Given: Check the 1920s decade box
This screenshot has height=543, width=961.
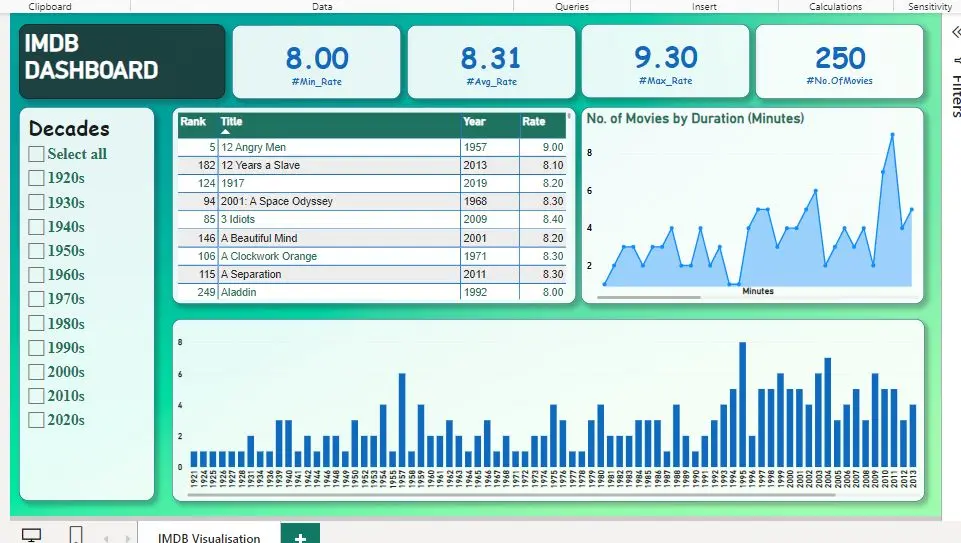Looking at the screenshot, I should [36, 178].
